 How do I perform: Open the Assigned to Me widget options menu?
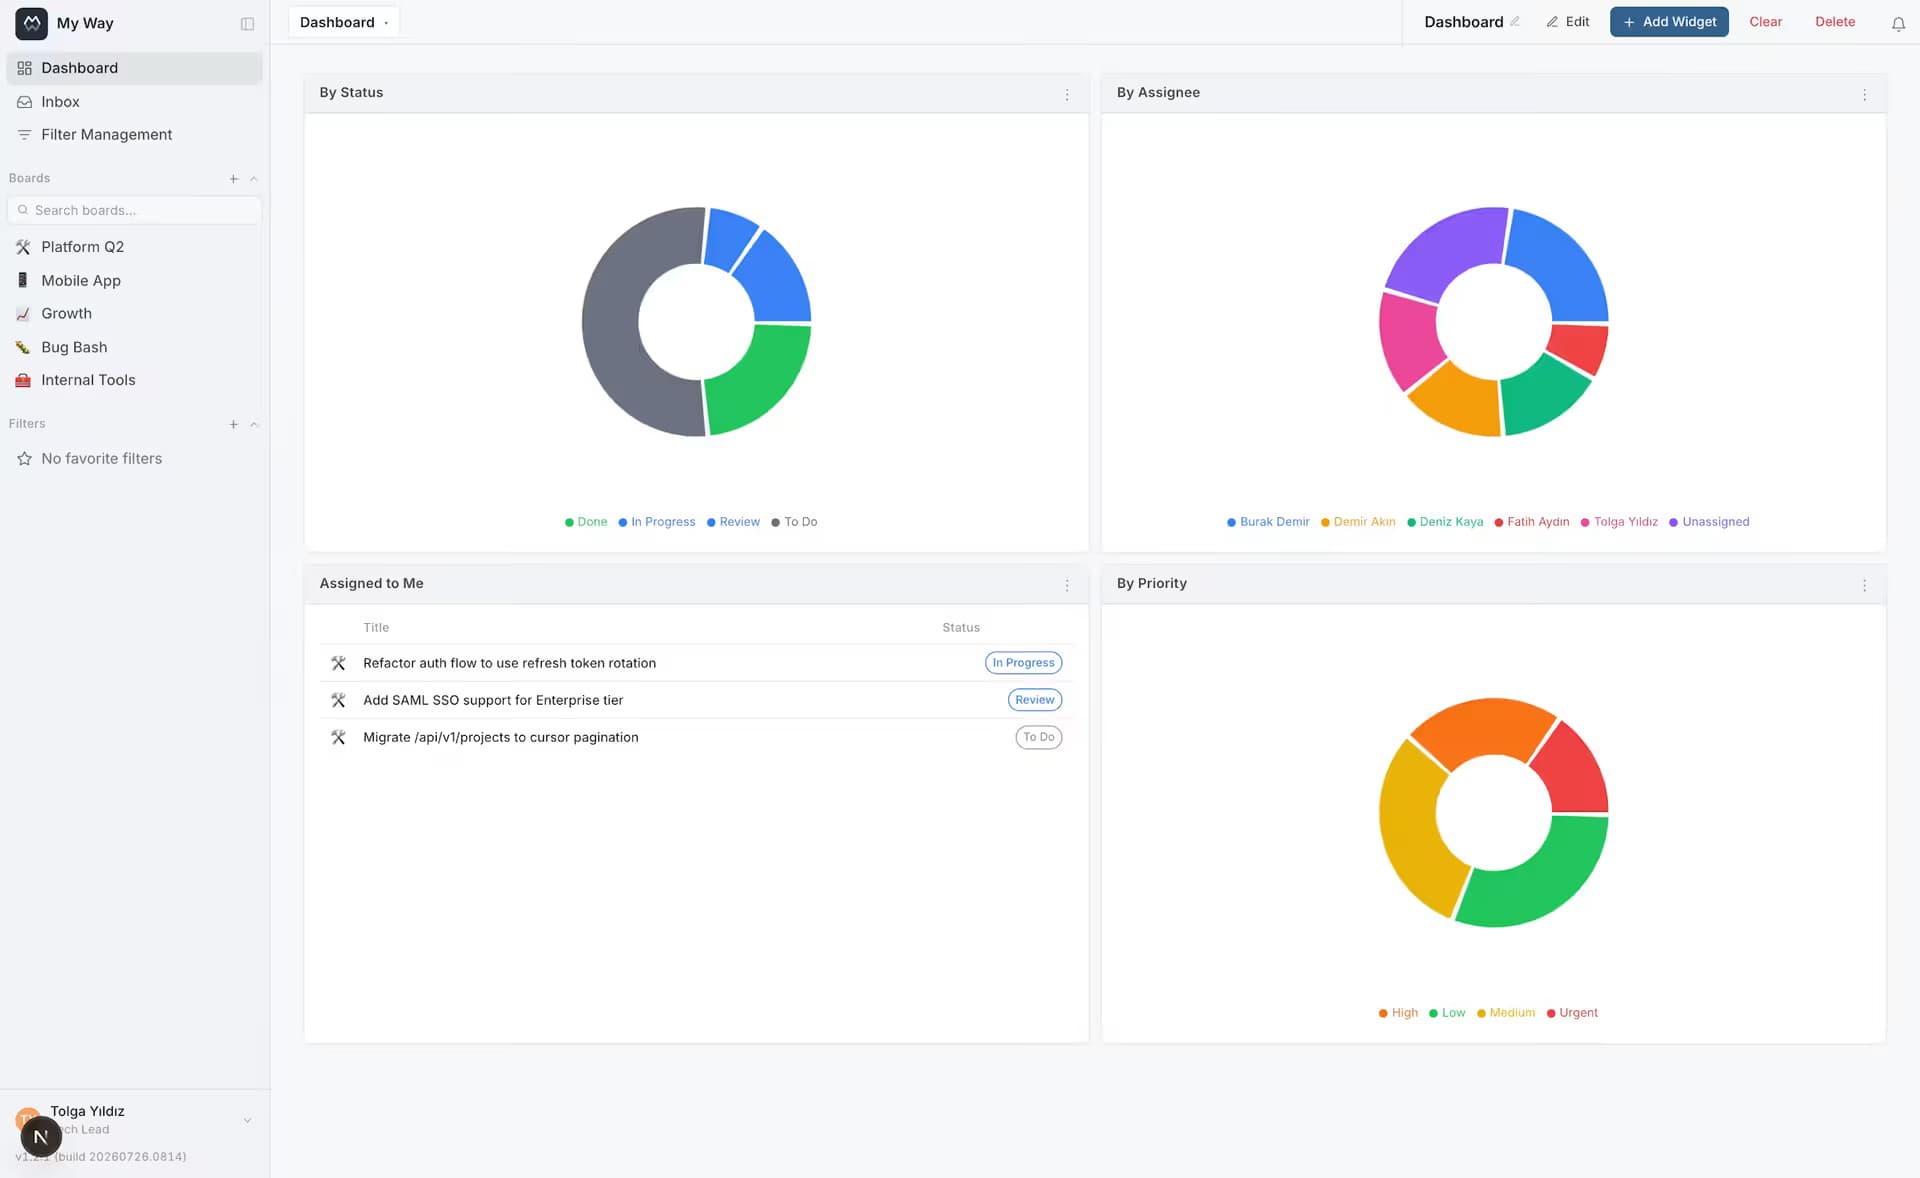pyautogui.click(x=1067, y=585)
